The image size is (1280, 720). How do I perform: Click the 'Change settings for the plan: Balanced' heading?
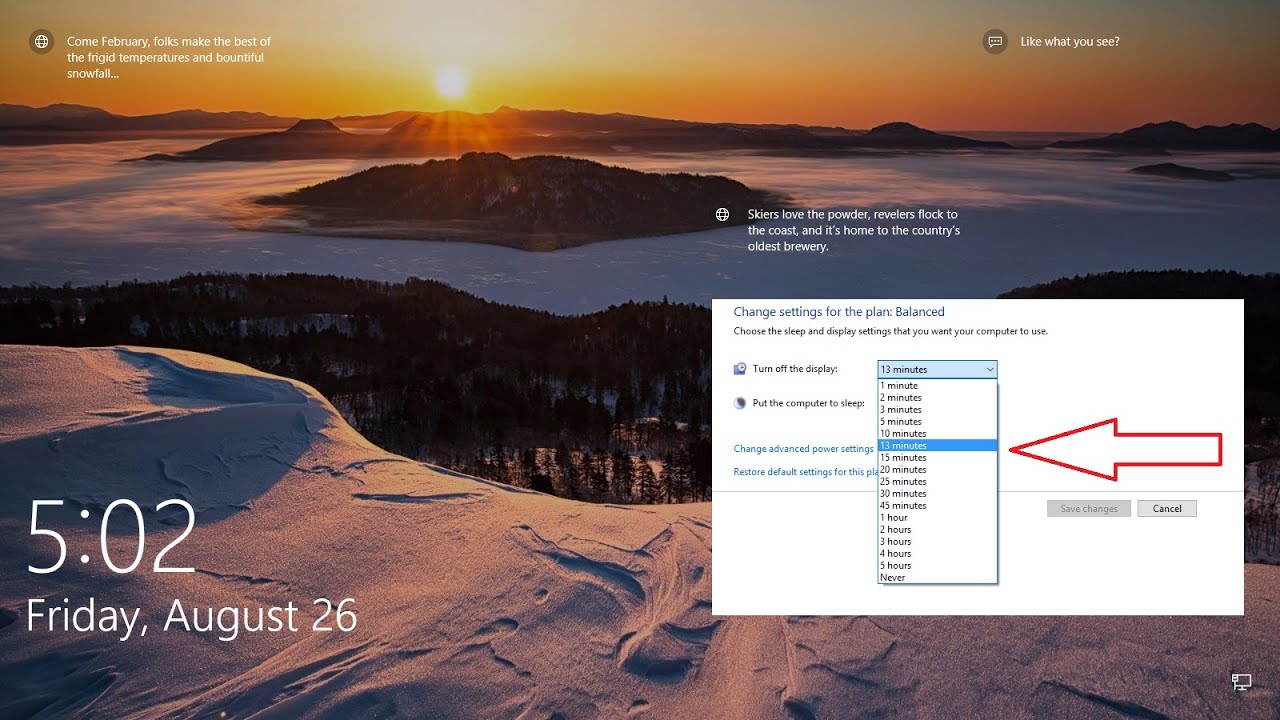839,312
